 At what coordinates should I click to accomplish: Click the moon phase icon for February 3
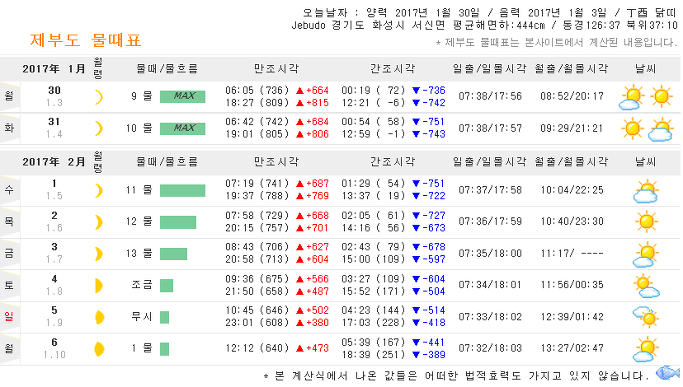pyautogui.click(x=99, y=254)
